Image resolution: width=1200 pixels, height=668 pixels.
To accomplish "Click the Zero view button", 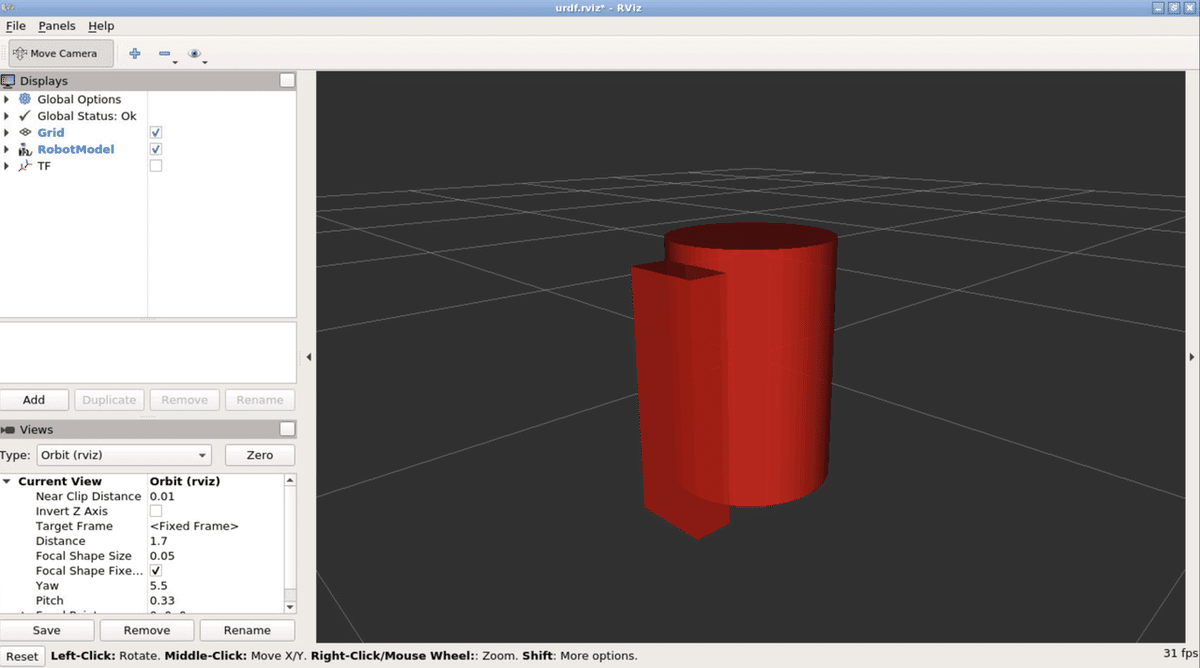I will click(x=260, y=455).
